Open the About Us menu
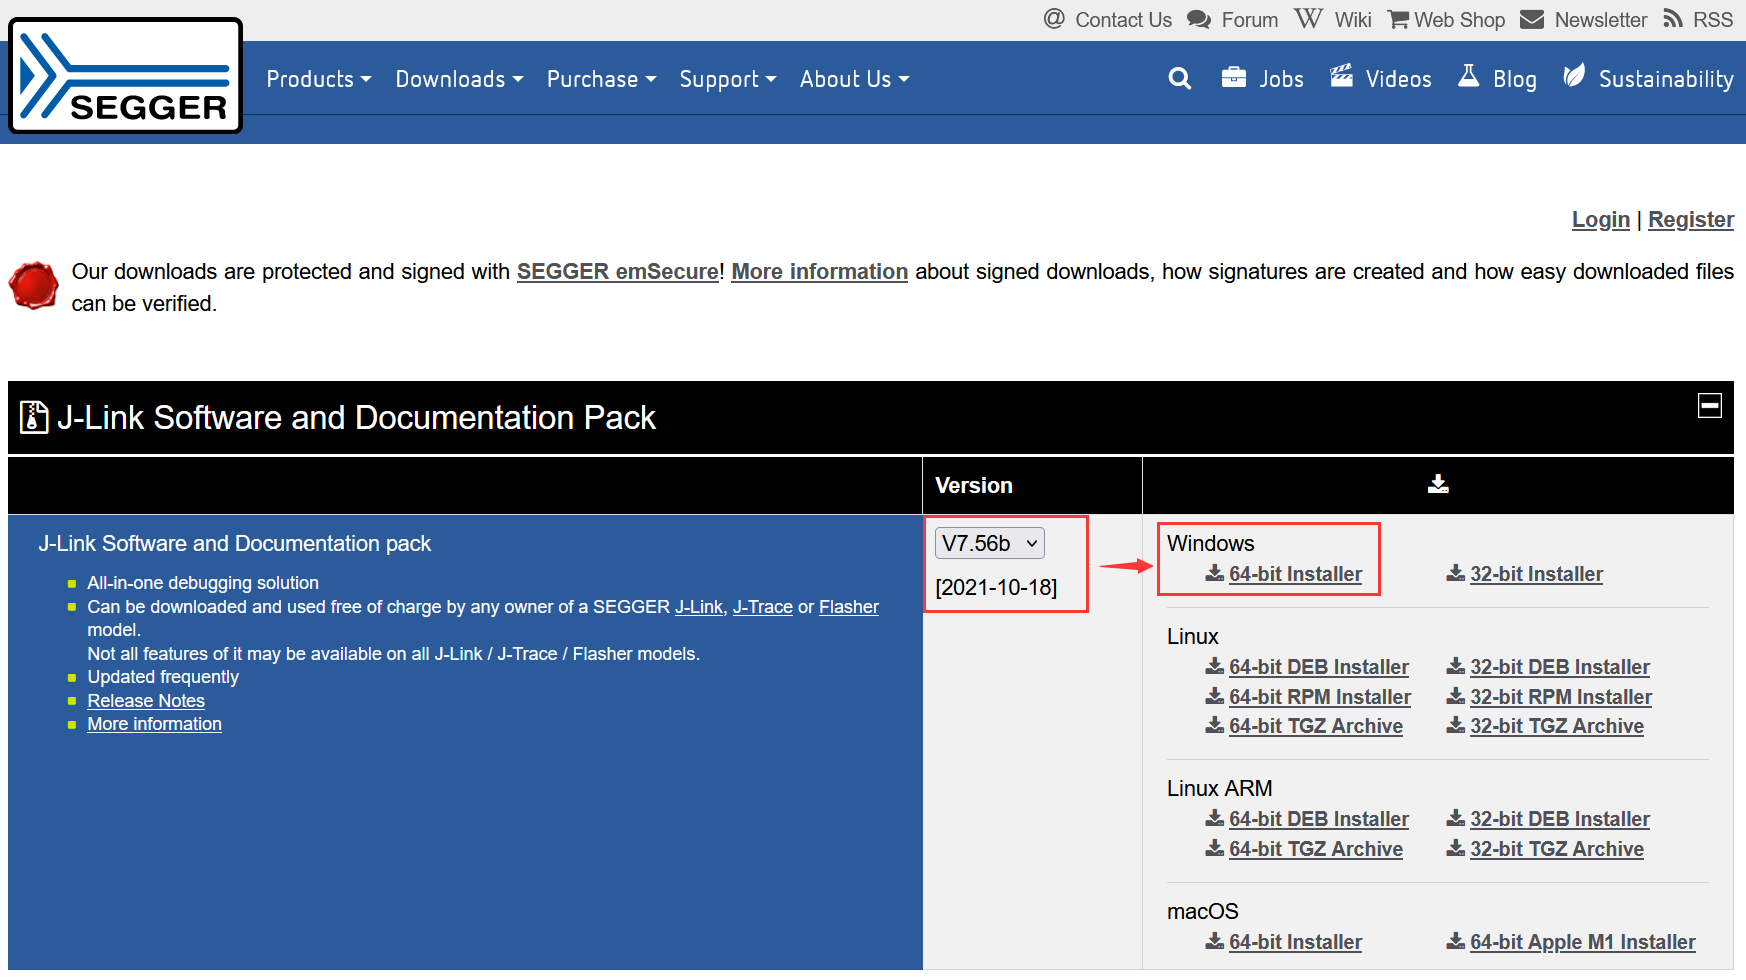This screenshot has height=980, width=1746. 854,79
